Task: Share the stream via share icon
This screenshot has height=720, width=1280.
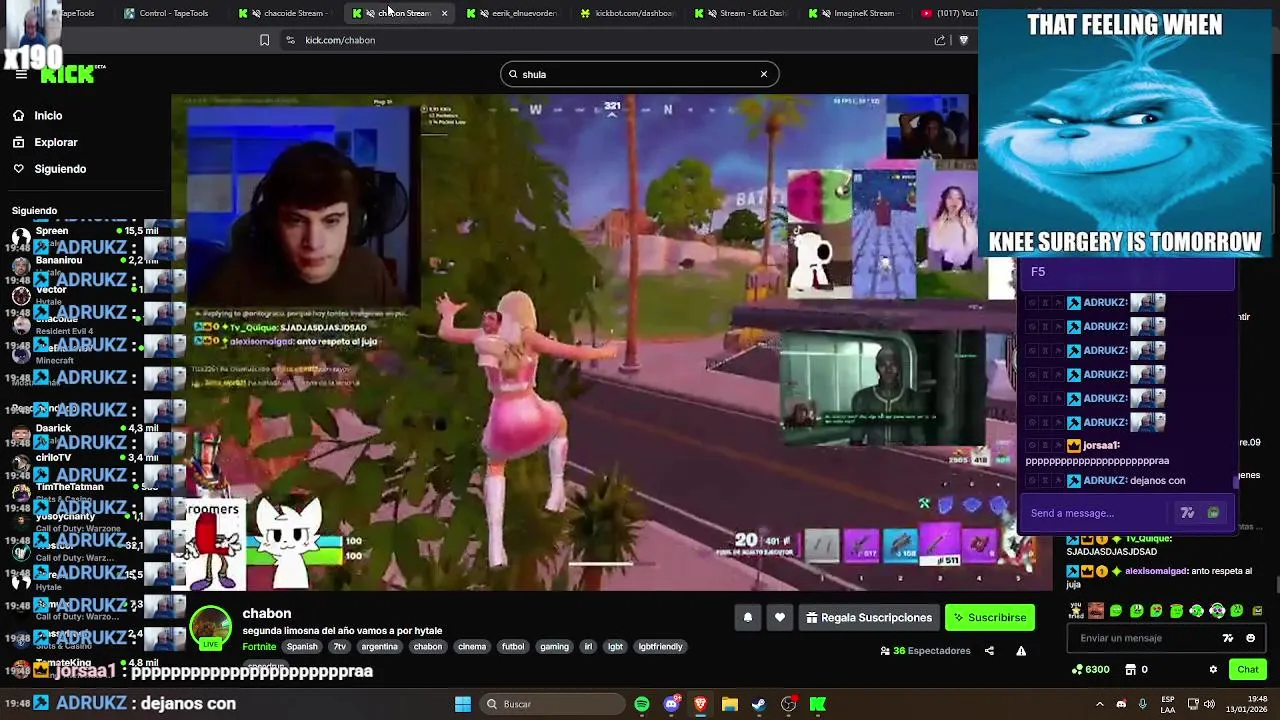Action: (989, 651)
